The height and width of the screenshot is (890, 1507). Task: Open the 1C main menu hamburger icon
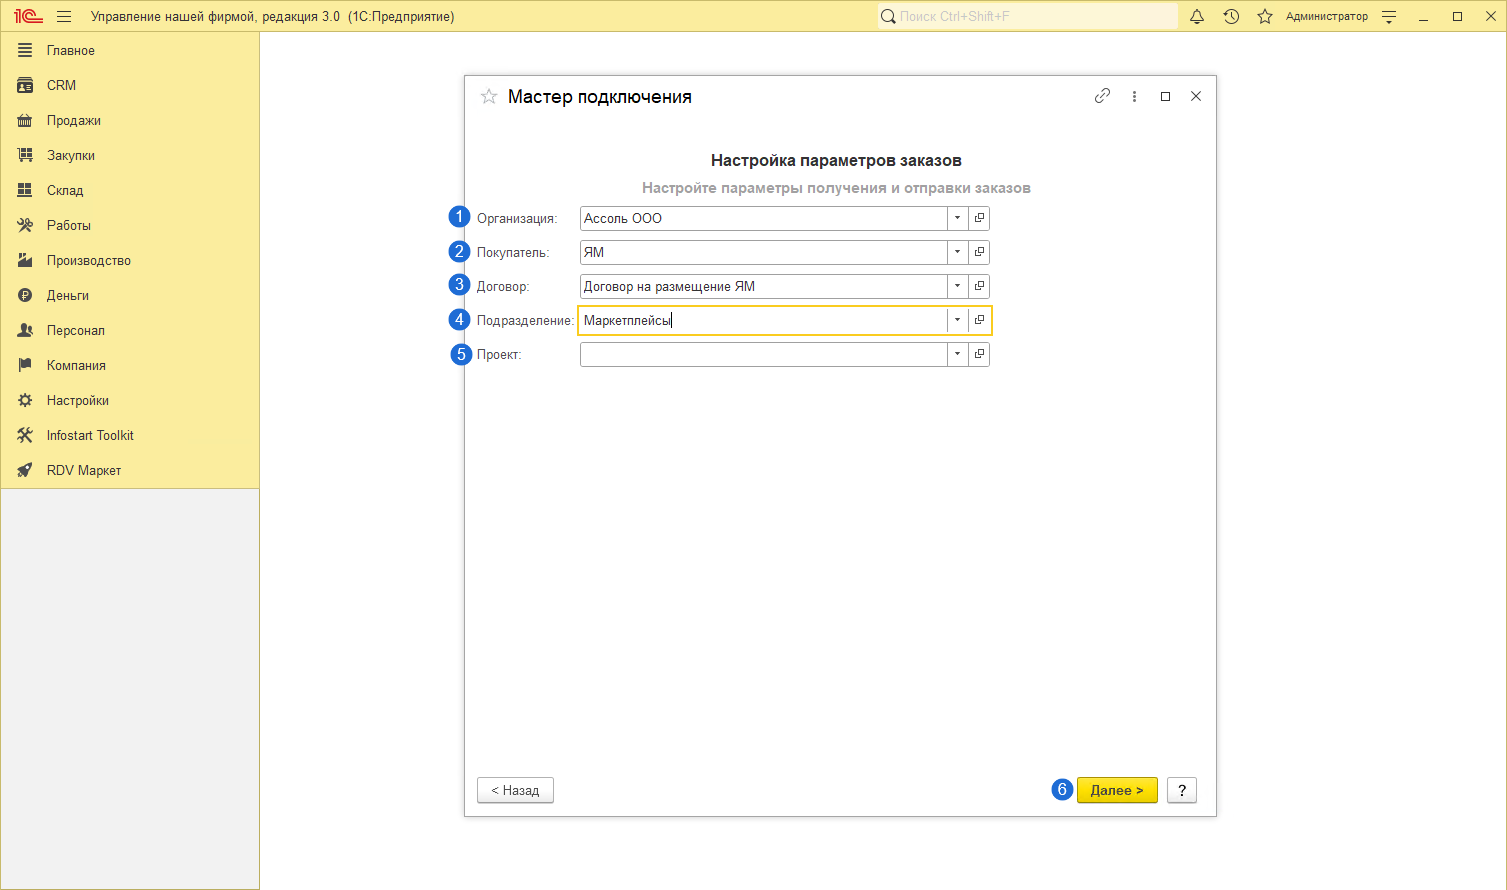click(x=64, y=16)
